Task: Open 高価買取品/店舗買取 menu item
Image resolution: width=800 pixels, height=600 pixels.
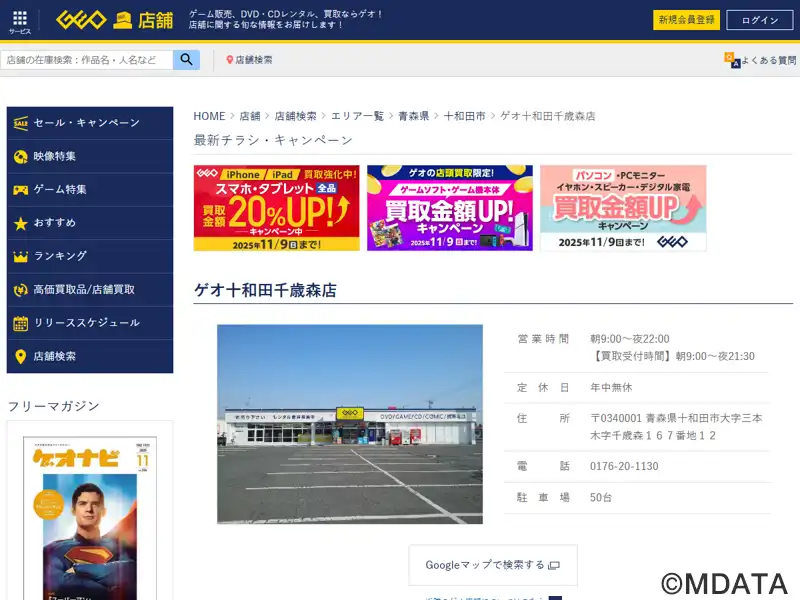Action: 84,290
